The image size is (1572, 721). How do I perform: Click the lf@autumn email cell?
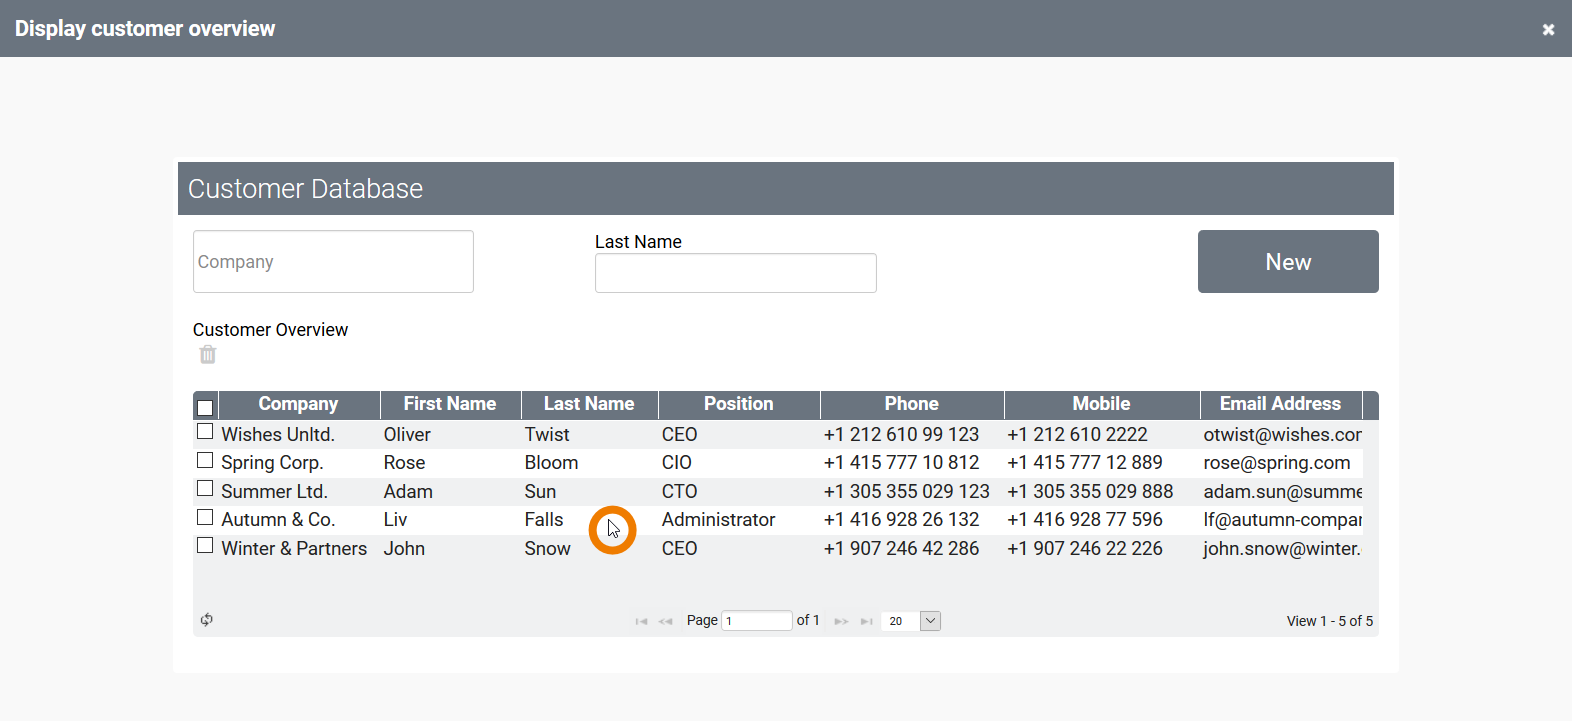pyautogui.click(x=1281, y=520)
